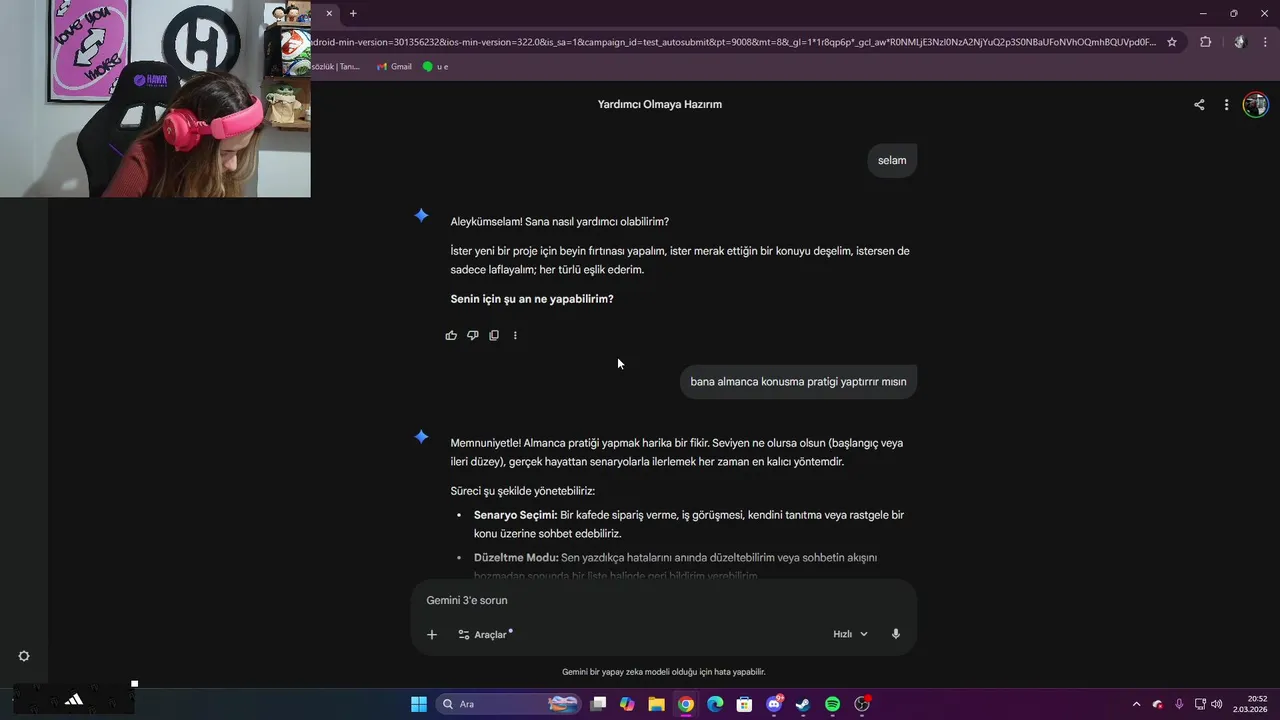Open the conversation three-dot menu at top
Viewport: 1280px width, 720px height.
[1226, 104]
